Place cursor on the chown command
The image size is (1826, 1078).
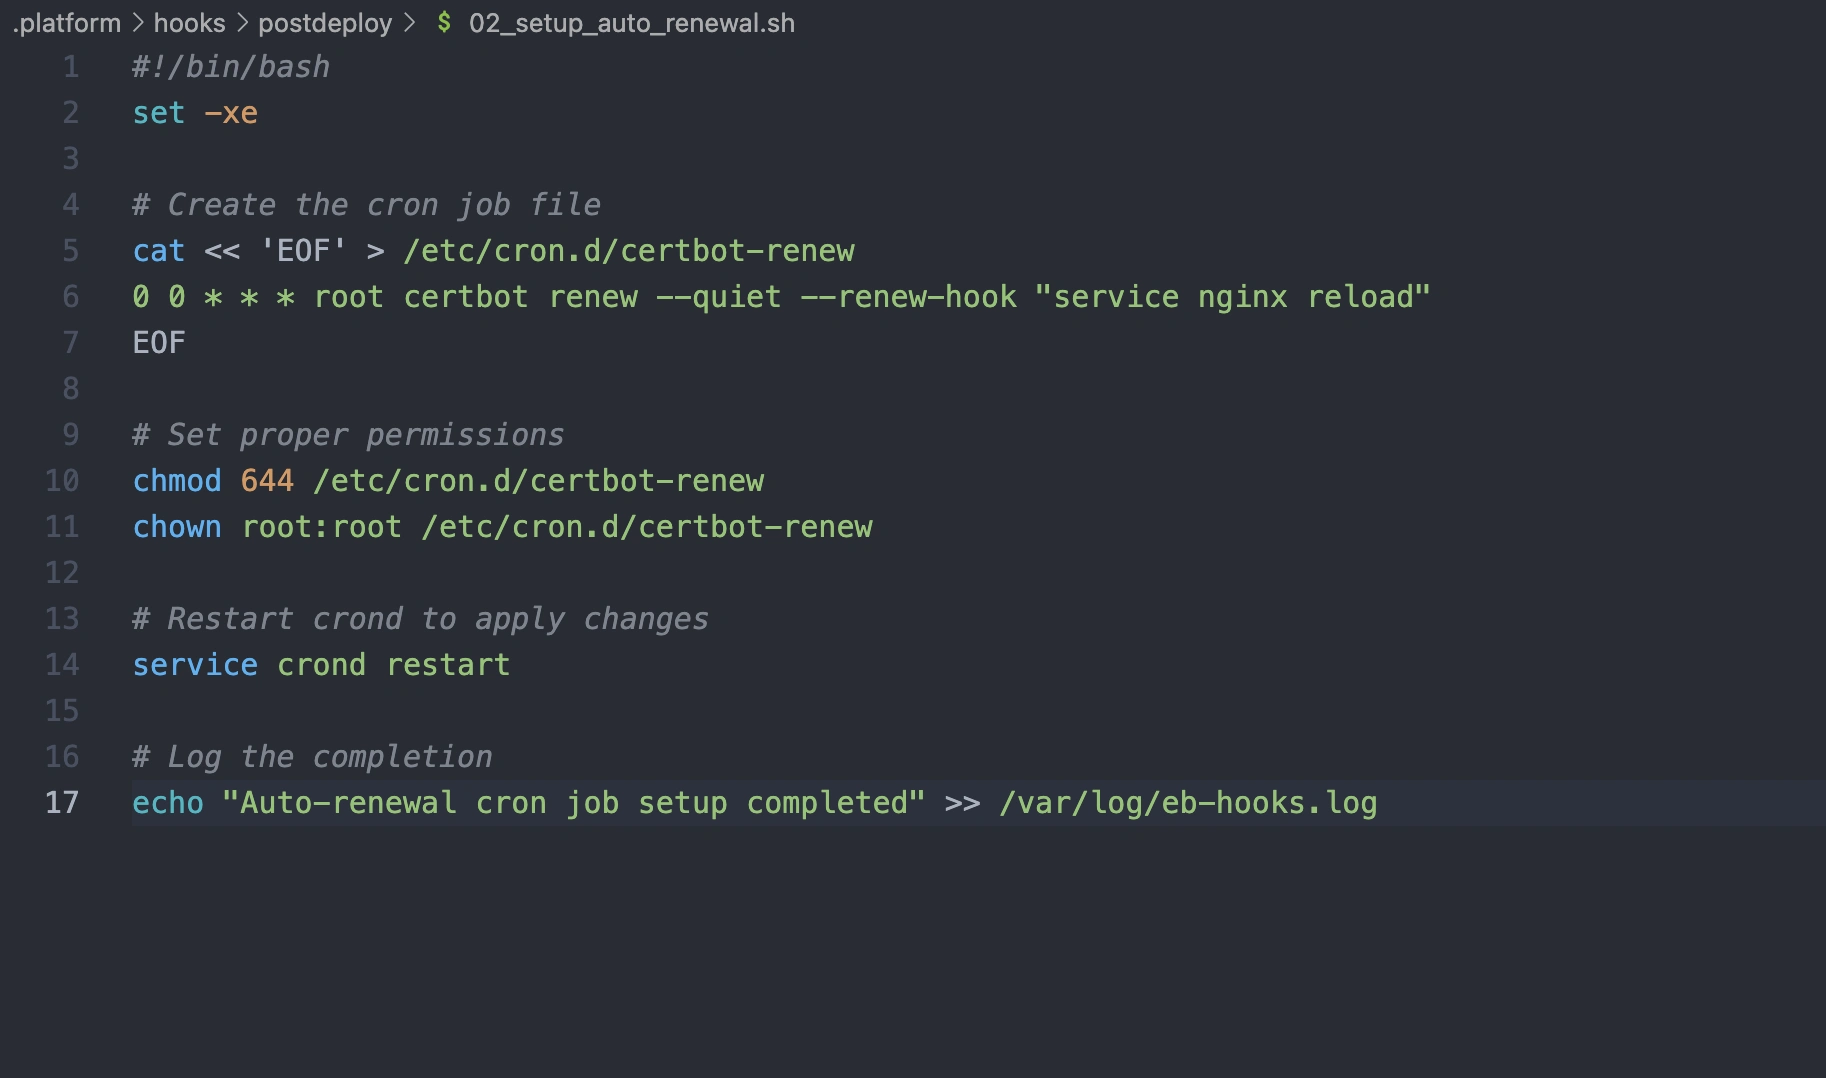(177, 527)
